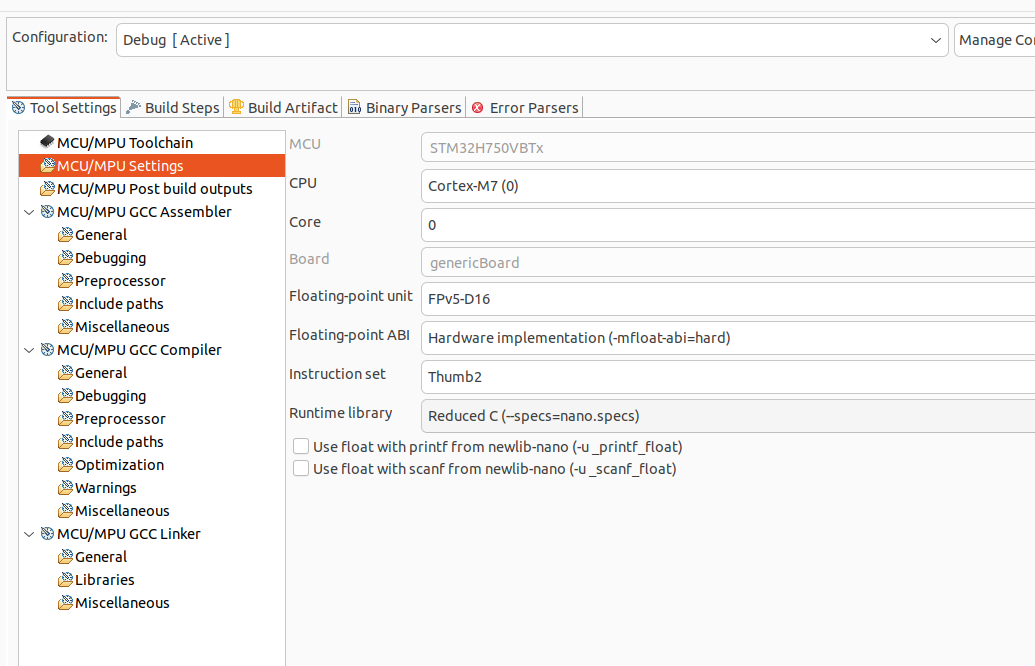Open the Configuration Debug dropdown

[x=532, y=40]
